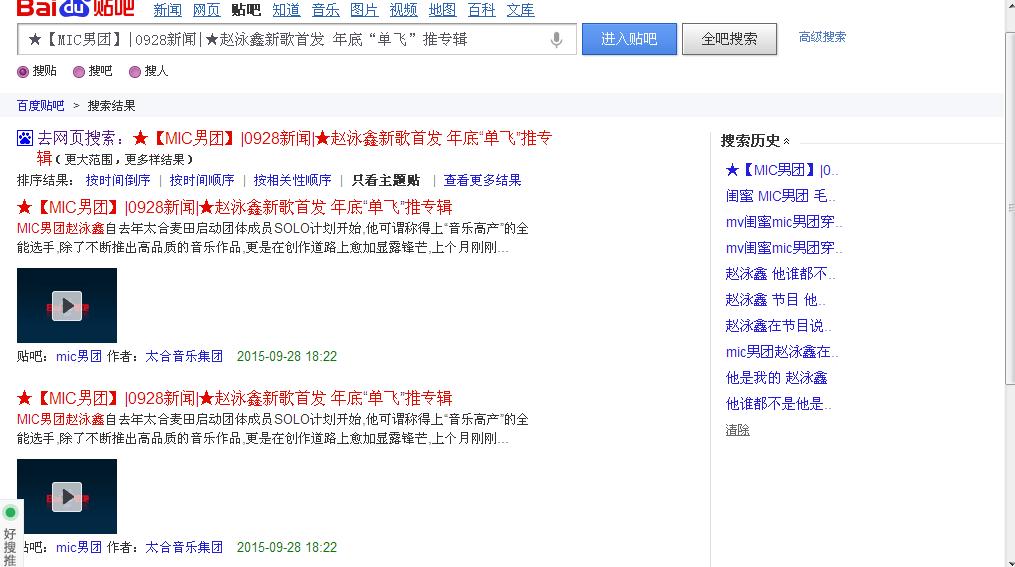Click 查看更多结果 link
The image size is (1015, 567).
pos(482,181)
